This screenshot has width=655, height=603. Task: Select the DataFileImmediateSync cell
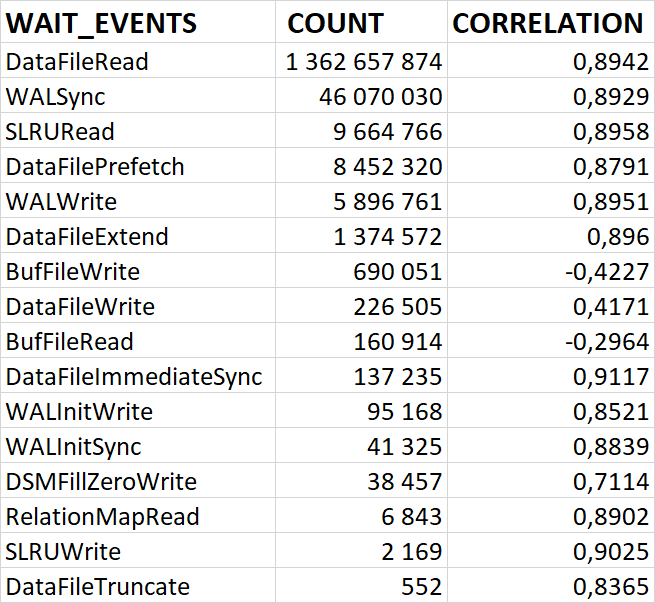(134, 377)
